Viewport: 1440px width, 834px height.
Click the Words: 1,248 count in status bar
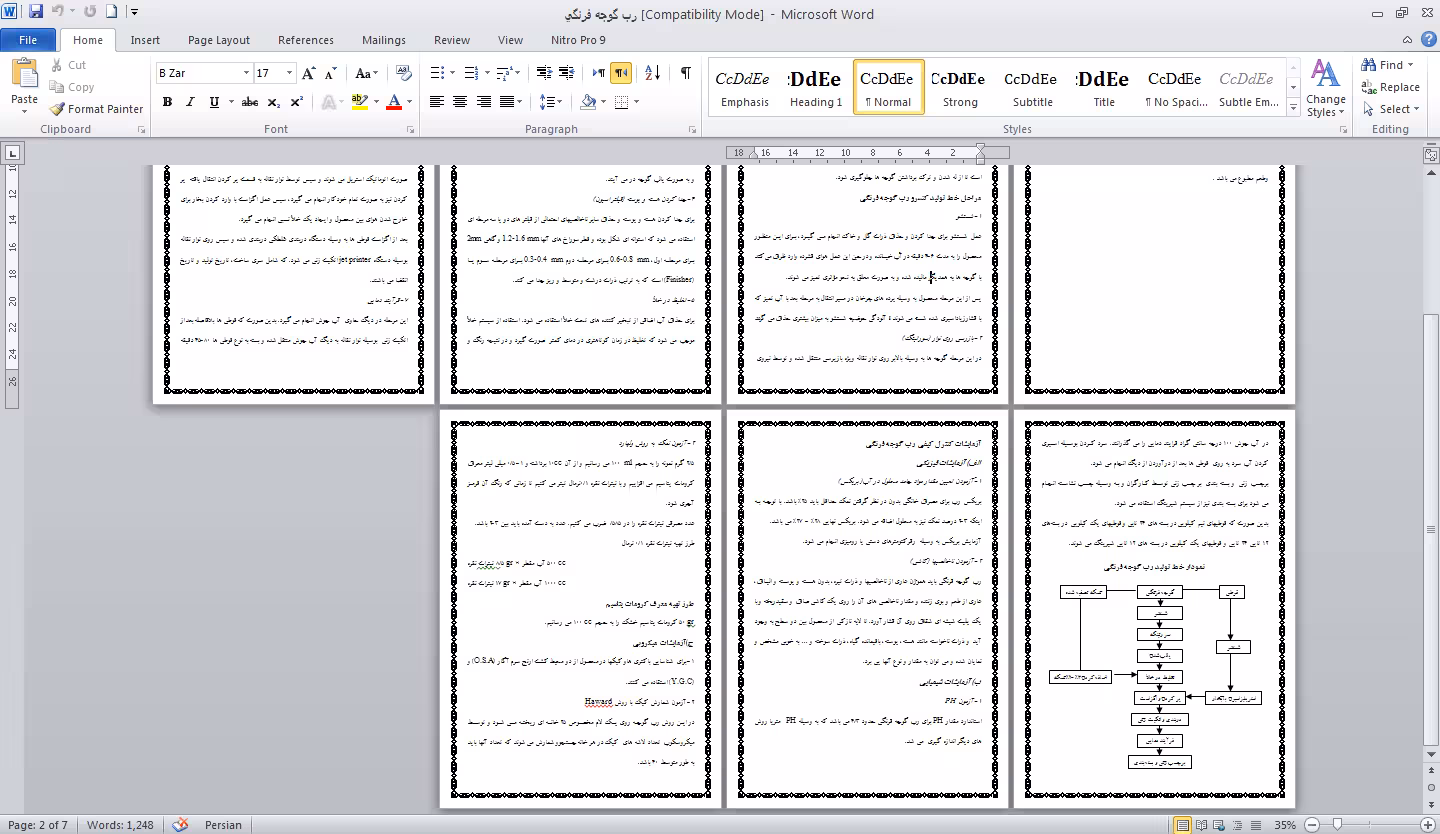[120, 825]
